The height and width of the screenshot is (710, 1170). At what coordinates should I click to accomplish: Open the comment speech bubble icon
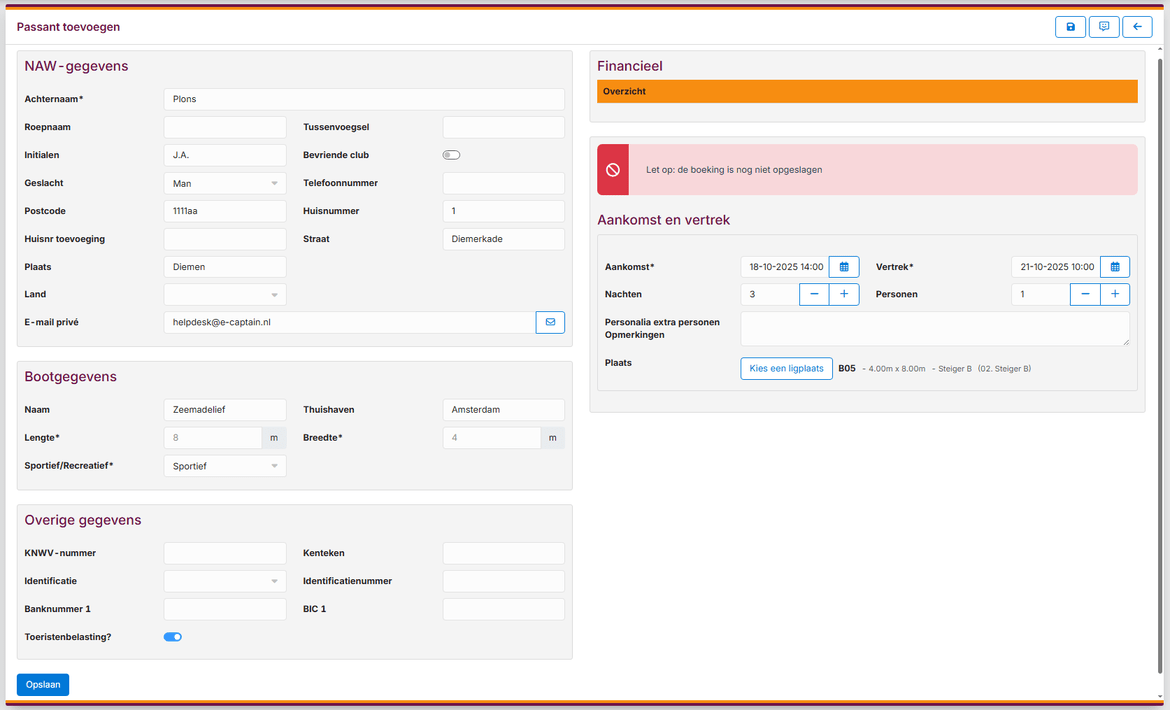coord(1104,27)
